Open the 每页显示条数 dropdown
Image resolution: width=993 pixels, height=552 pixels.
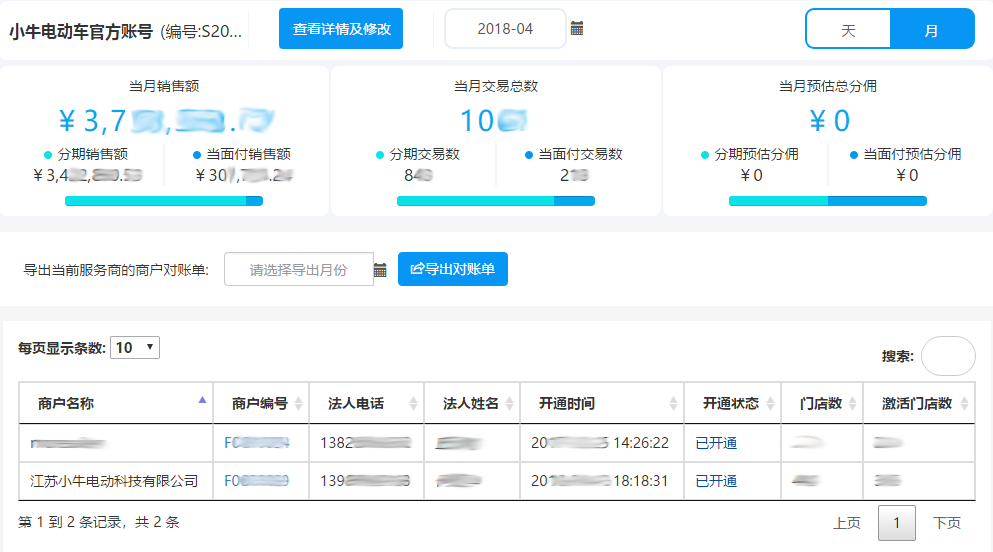(135, 348)
